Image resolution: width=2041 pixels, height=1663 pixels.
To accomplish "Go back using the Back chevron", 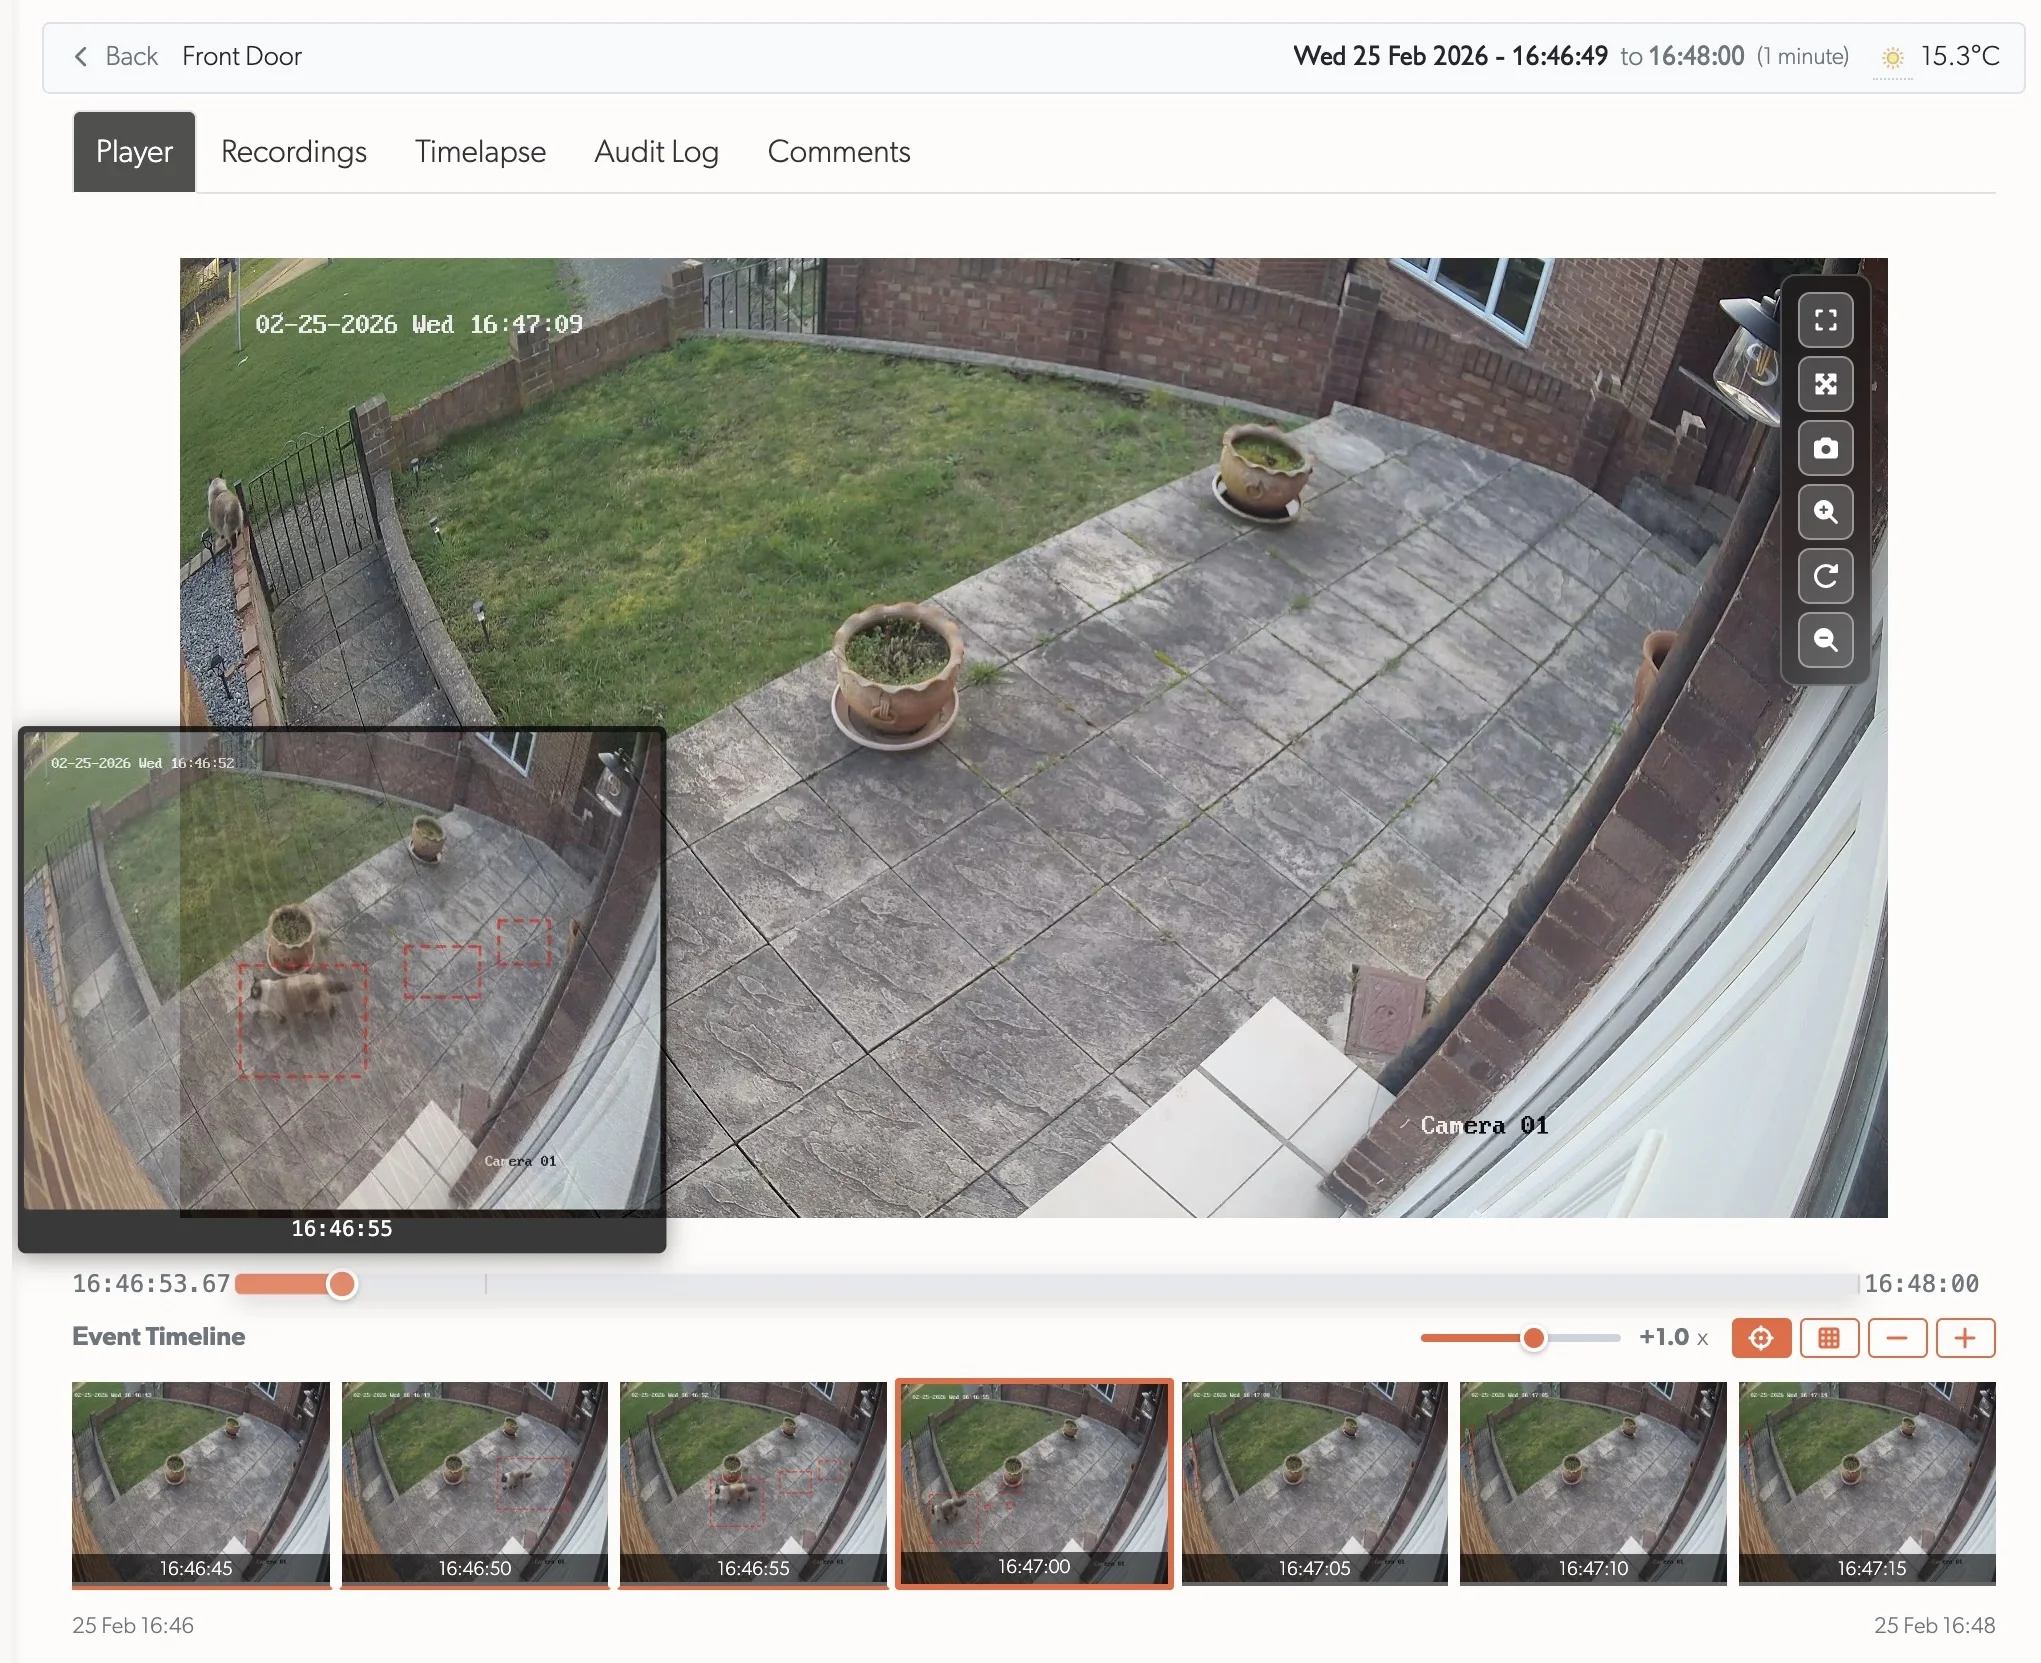I will [82, 57].
